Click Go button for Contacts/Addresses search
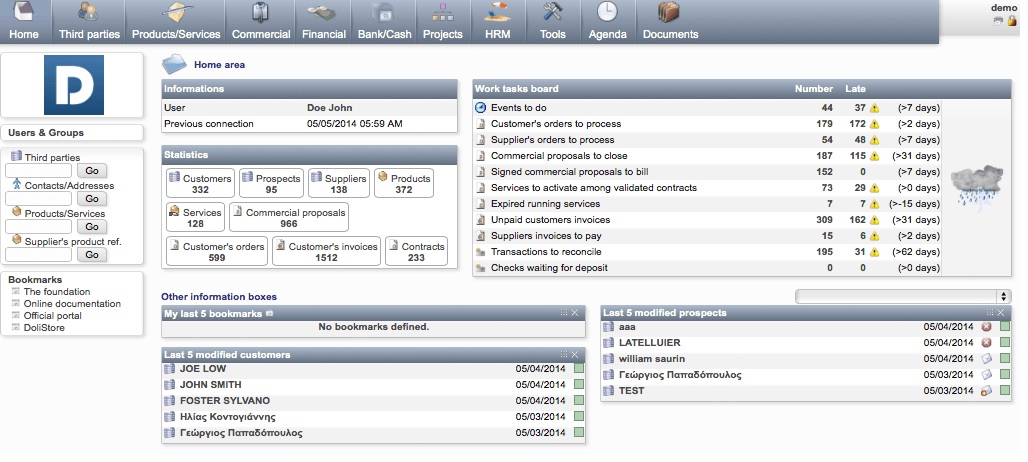 [92, 199]
